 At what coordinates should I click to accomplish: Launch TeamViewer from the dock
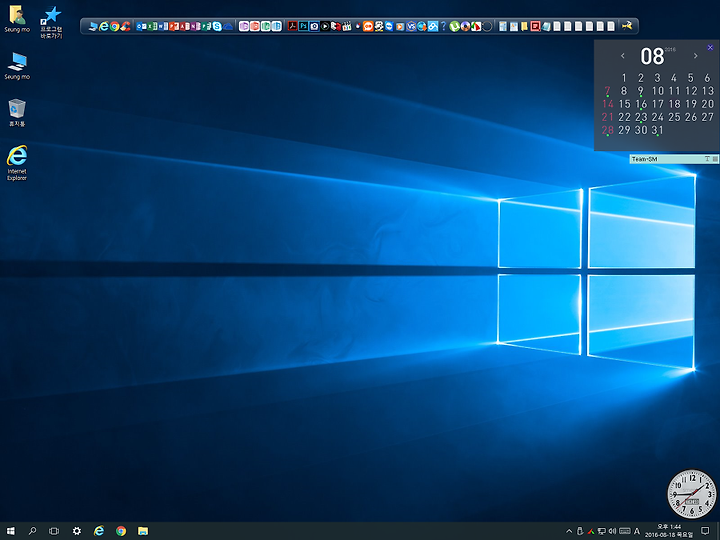[x=389, y=26]
